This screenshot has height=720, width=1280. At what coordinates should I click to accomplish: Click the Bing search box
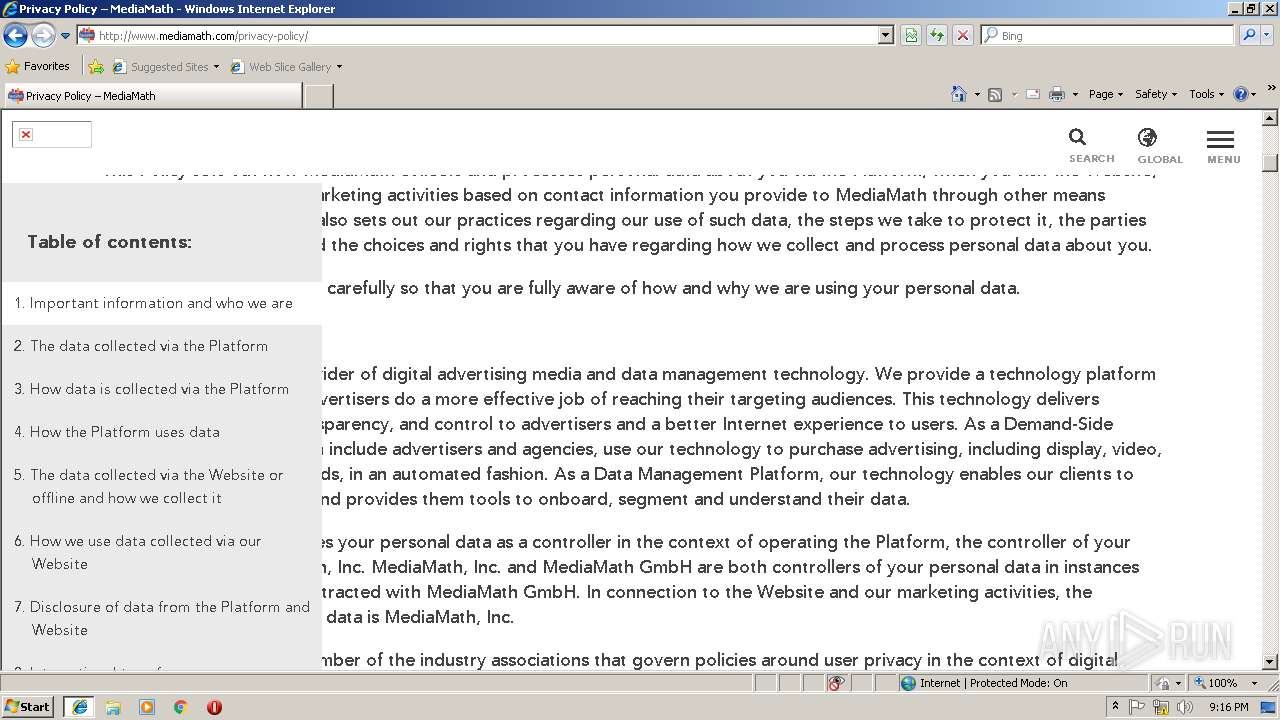(1108, 35)
